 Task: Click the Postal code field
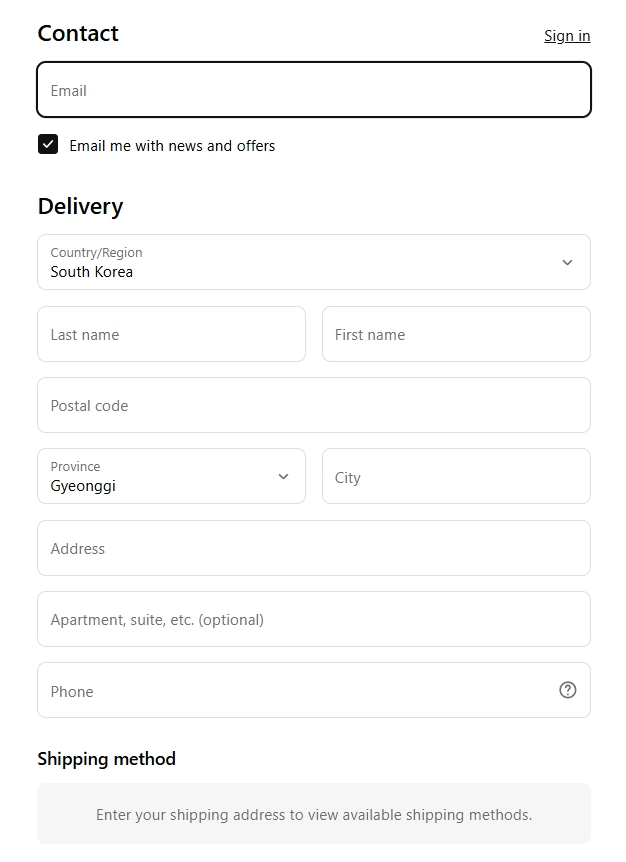click(x=314, y=406)
